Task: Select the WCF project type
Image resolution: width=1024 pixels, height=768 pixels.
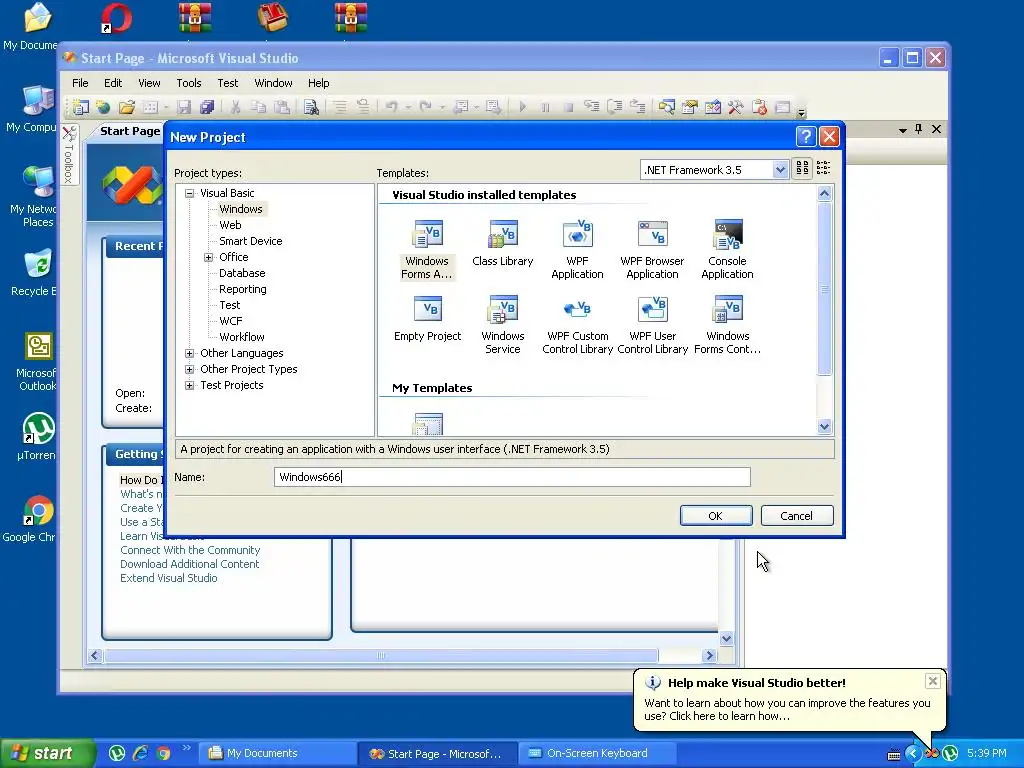Action: point(231,321)
